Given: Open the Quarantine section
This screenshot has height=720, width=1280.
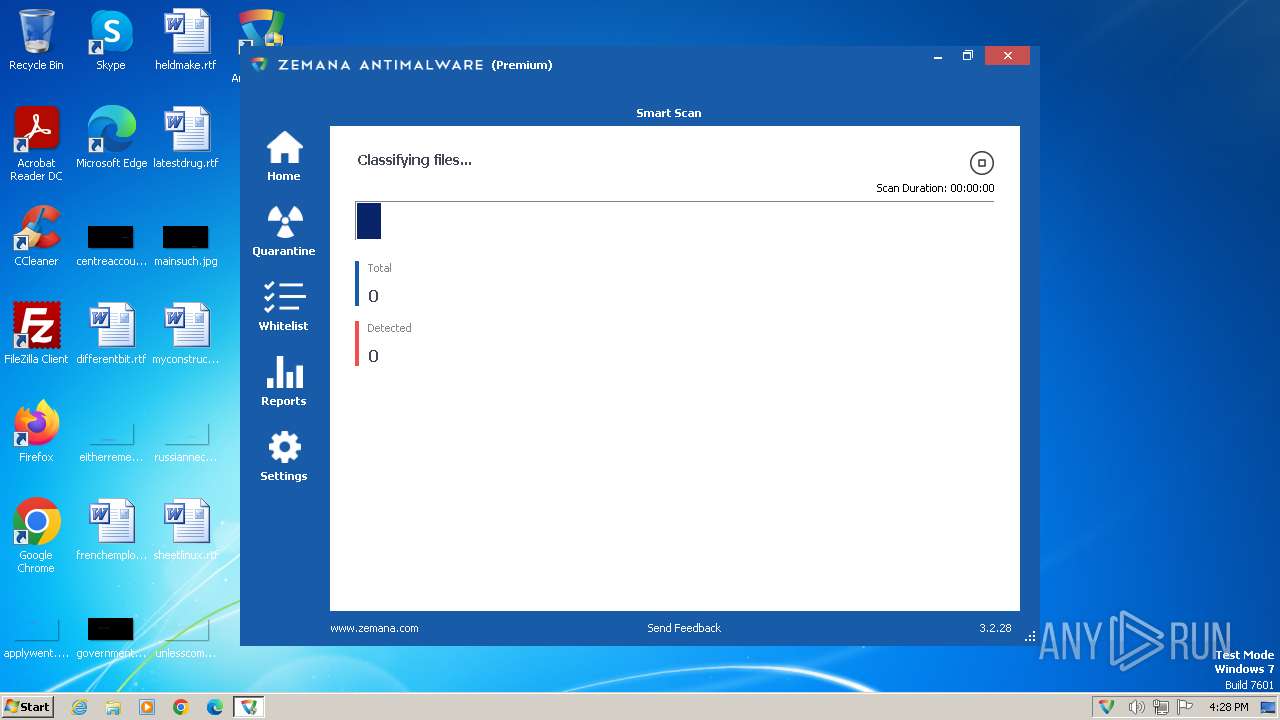Looking at the screenshot, I should tap(284, 231).
